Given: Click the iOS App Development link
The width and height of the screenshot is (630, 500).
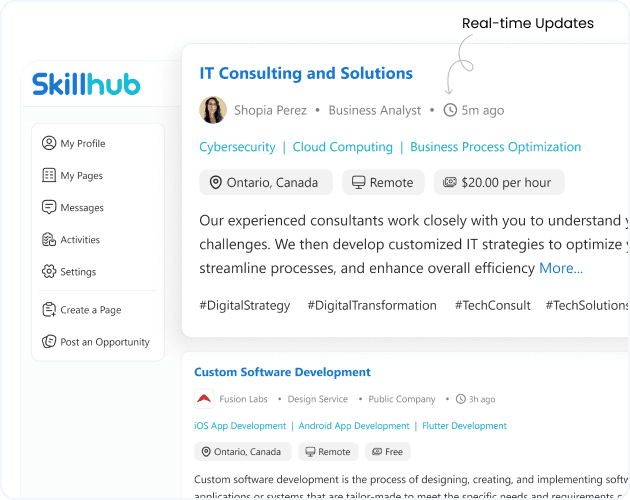Looking at the screenshot, I should (x=240, y=426).
